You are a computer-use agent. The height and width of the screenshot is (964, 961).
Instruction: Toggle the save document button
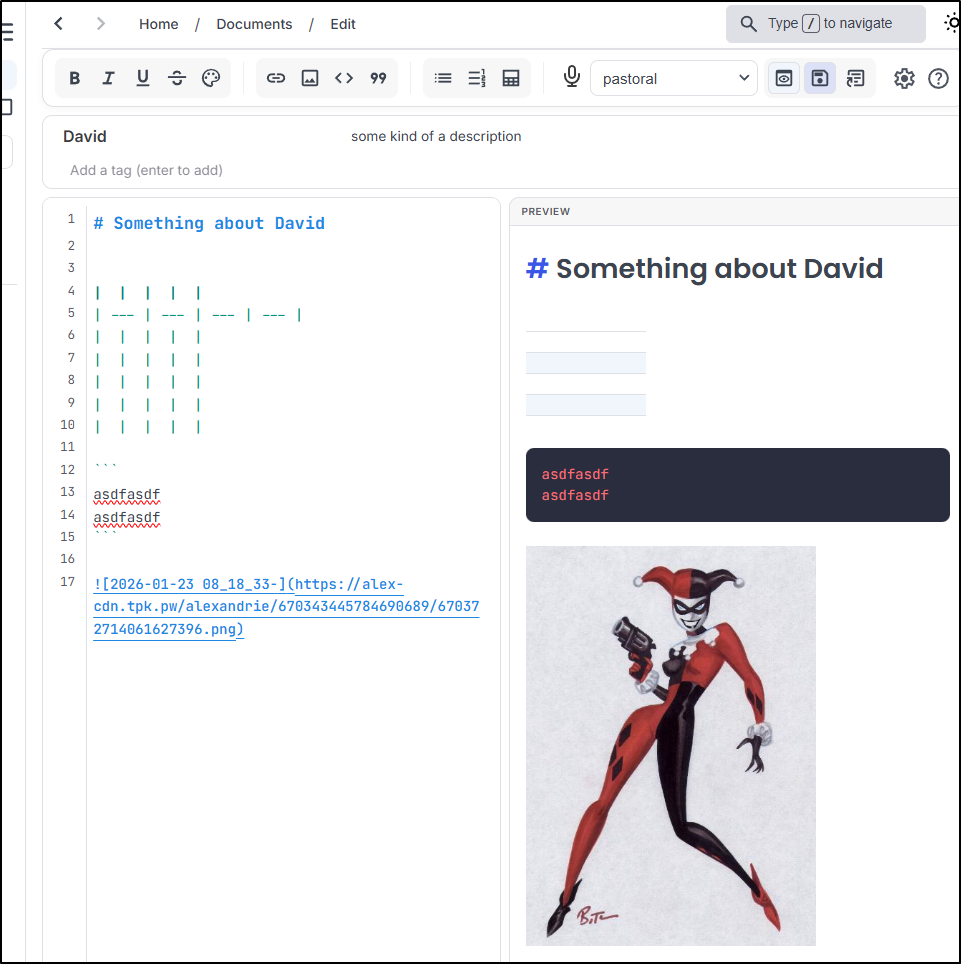[x=820, y=78]
